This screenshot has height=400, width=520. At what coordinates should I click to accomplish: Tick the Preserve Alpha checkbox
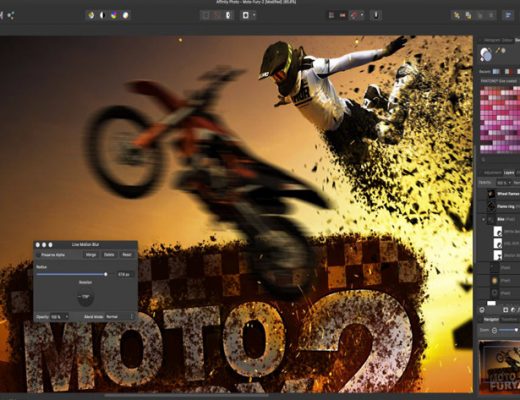click(x=38, y=255)
